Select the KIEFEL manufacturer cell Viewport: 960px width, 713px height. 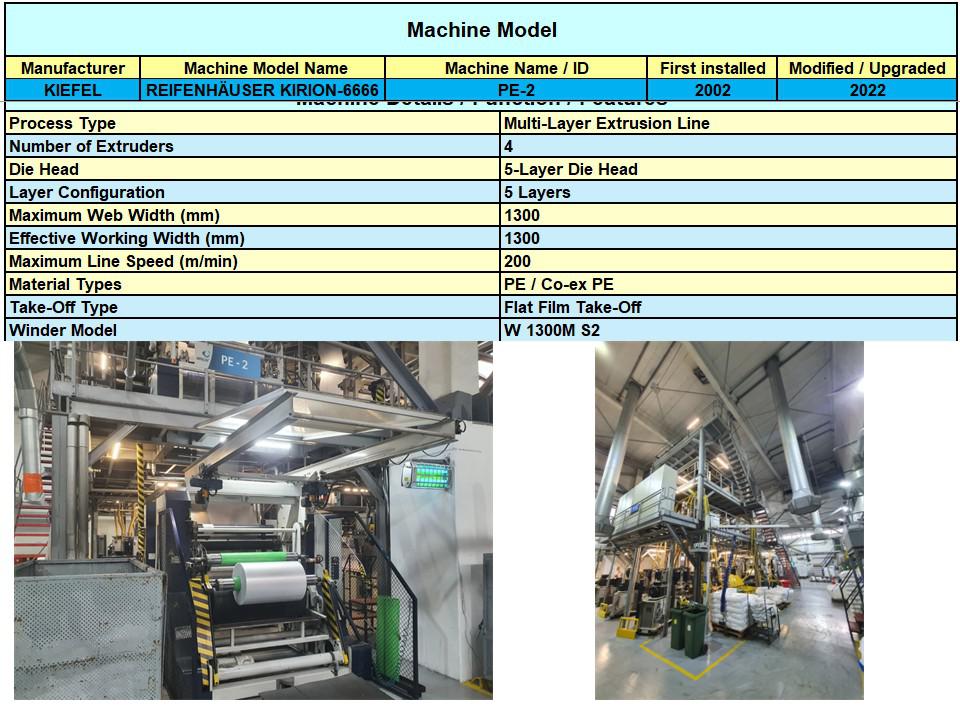tap(73, 90)
